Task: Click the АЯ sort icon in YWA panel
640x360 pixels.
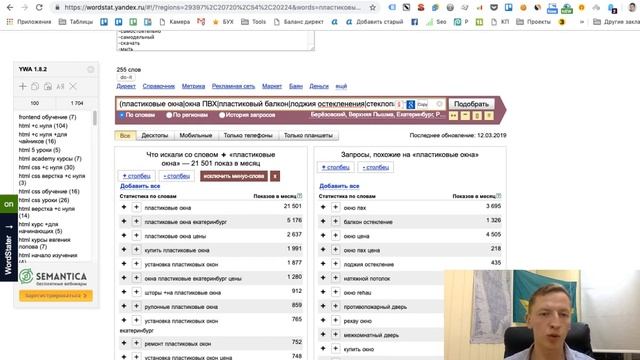Action: click(x=60, y=87)
